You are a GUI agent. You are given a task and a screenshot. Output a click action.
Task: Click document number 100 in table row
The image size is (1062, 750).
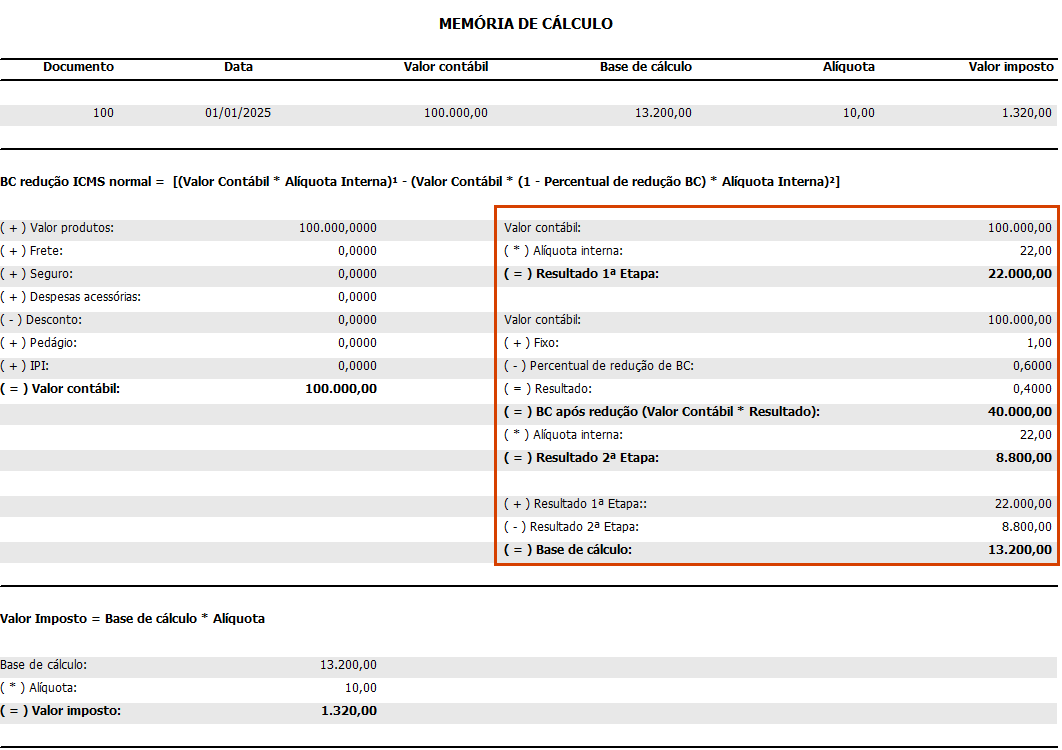(103, 113)
